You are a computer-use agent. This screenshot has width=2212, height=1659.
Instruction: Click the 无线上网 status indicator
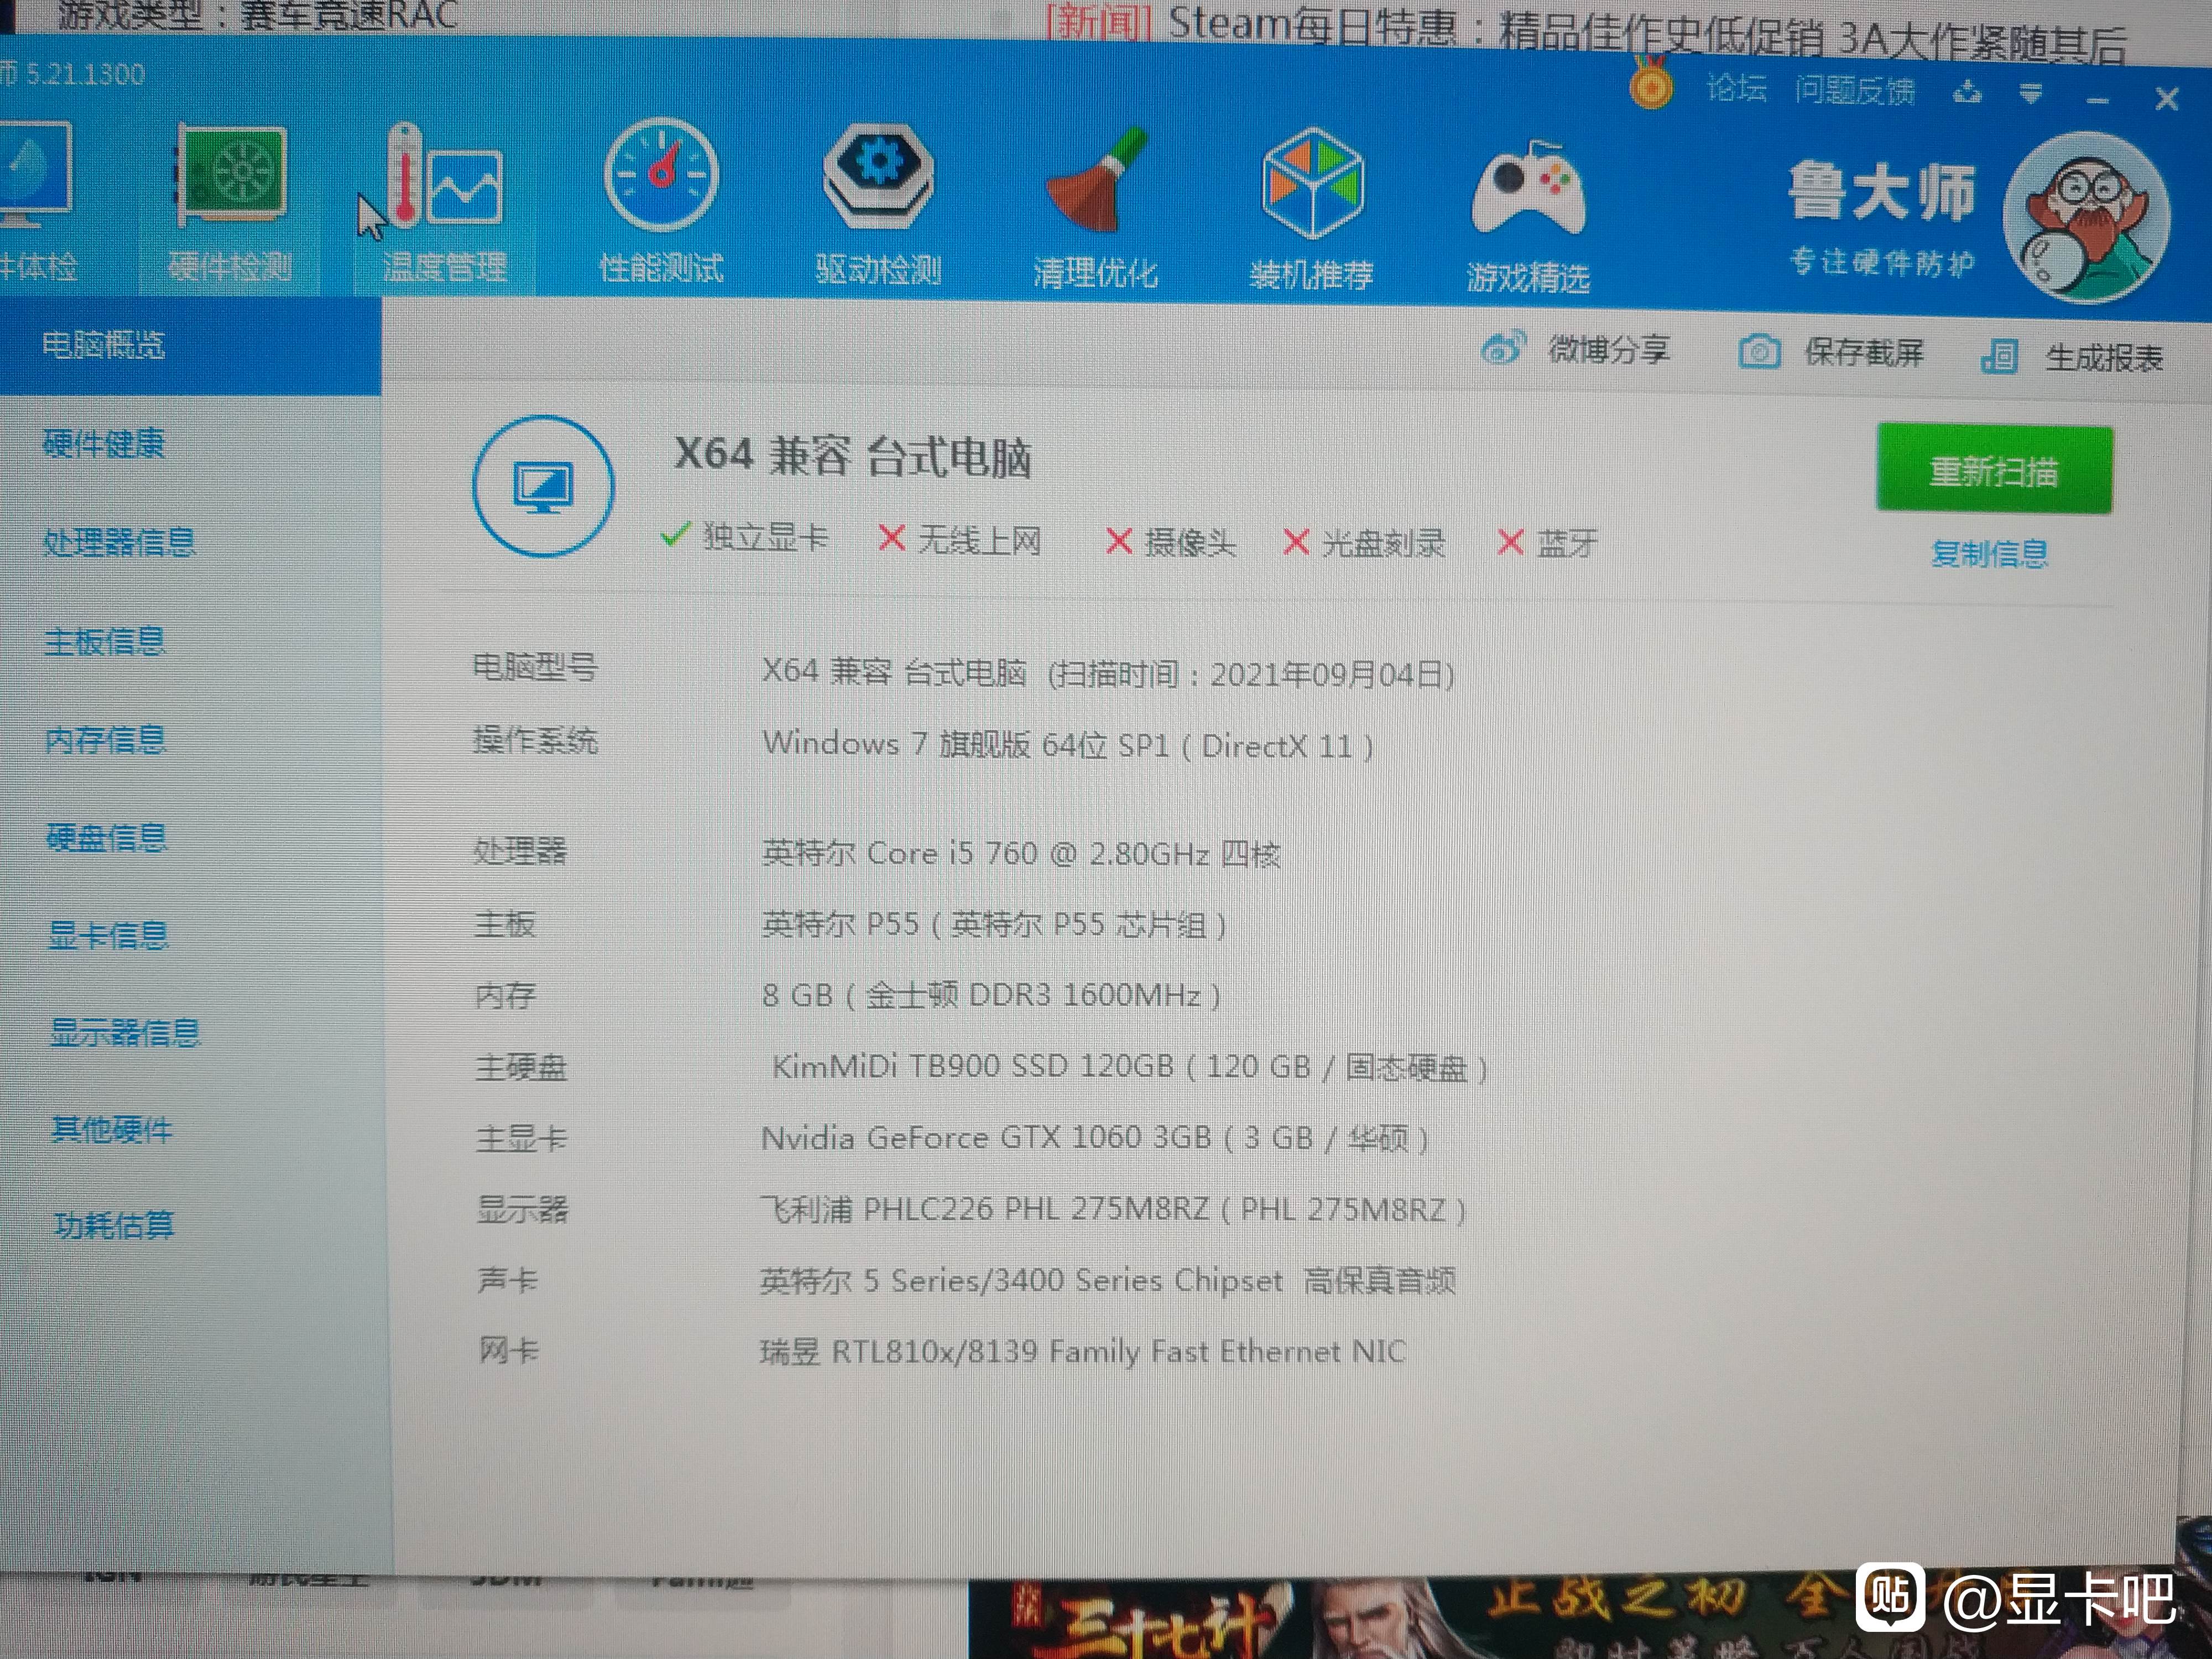click(x=960, y=540)
